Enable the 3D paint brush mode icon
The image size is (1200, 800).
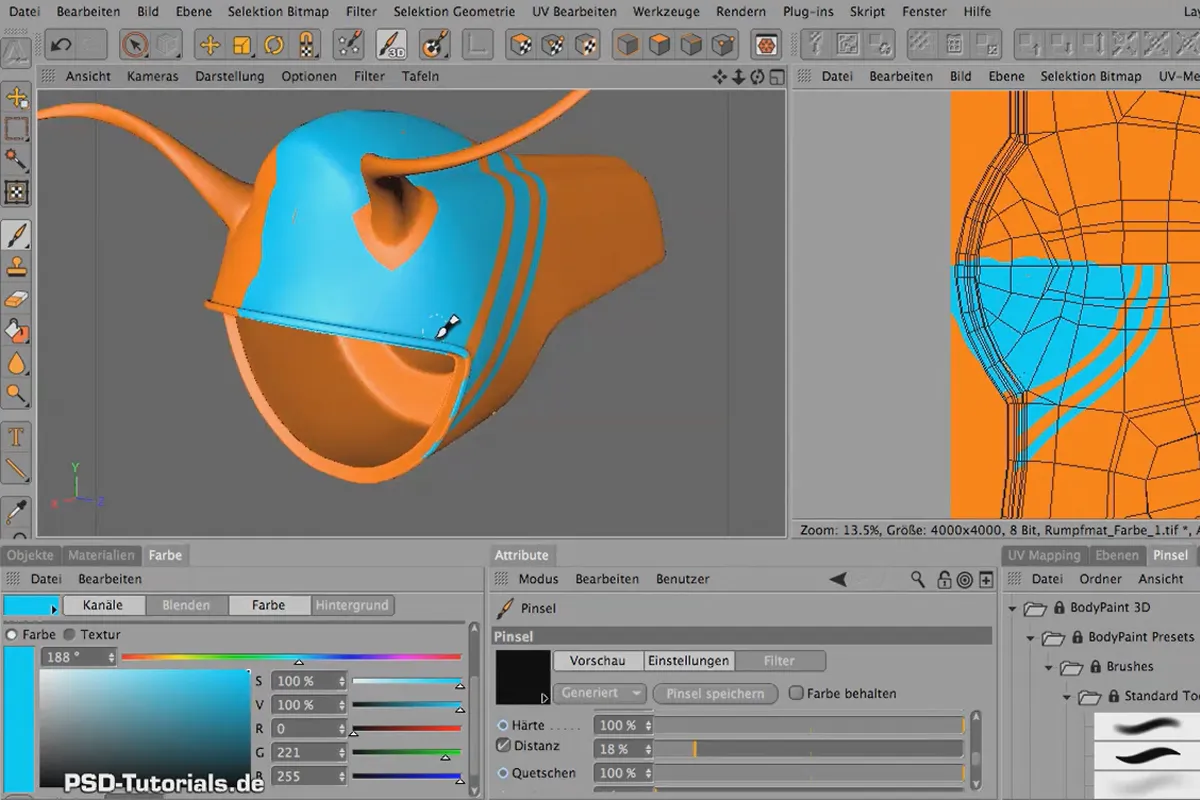coord(391,45)
